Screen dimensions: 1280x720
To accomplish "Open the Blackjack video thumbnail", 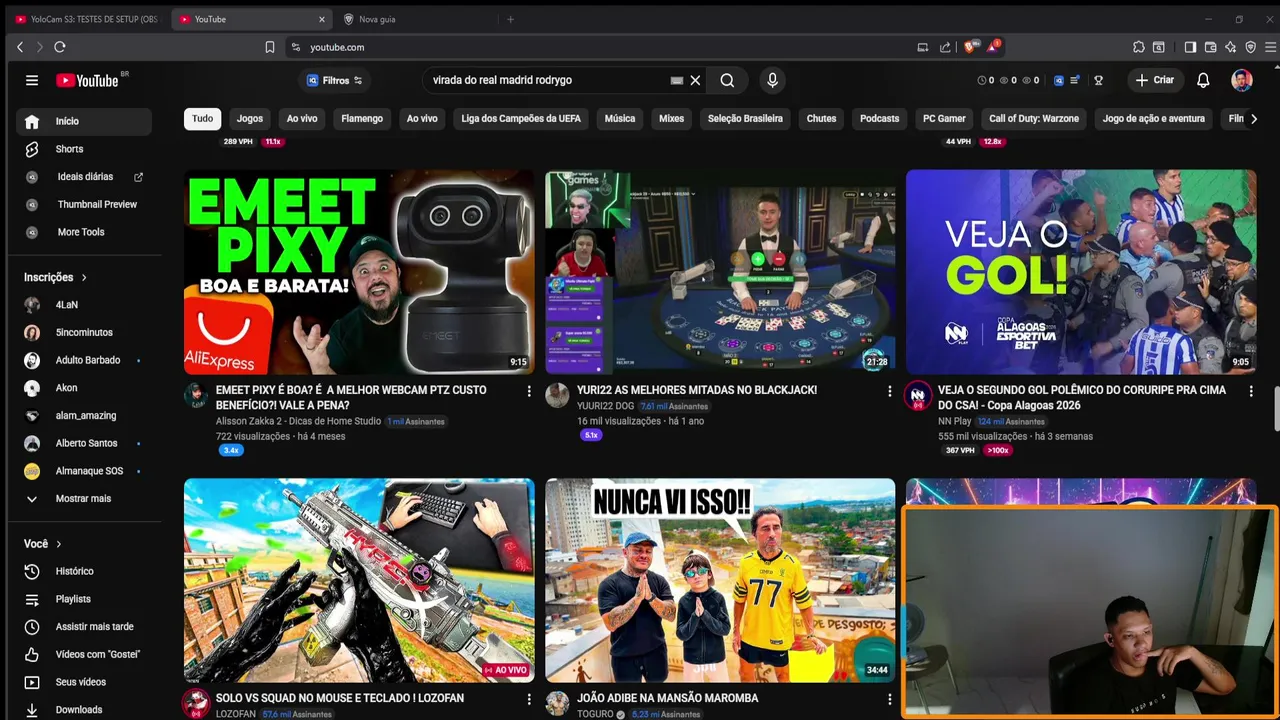I will [x=720, y=272].
